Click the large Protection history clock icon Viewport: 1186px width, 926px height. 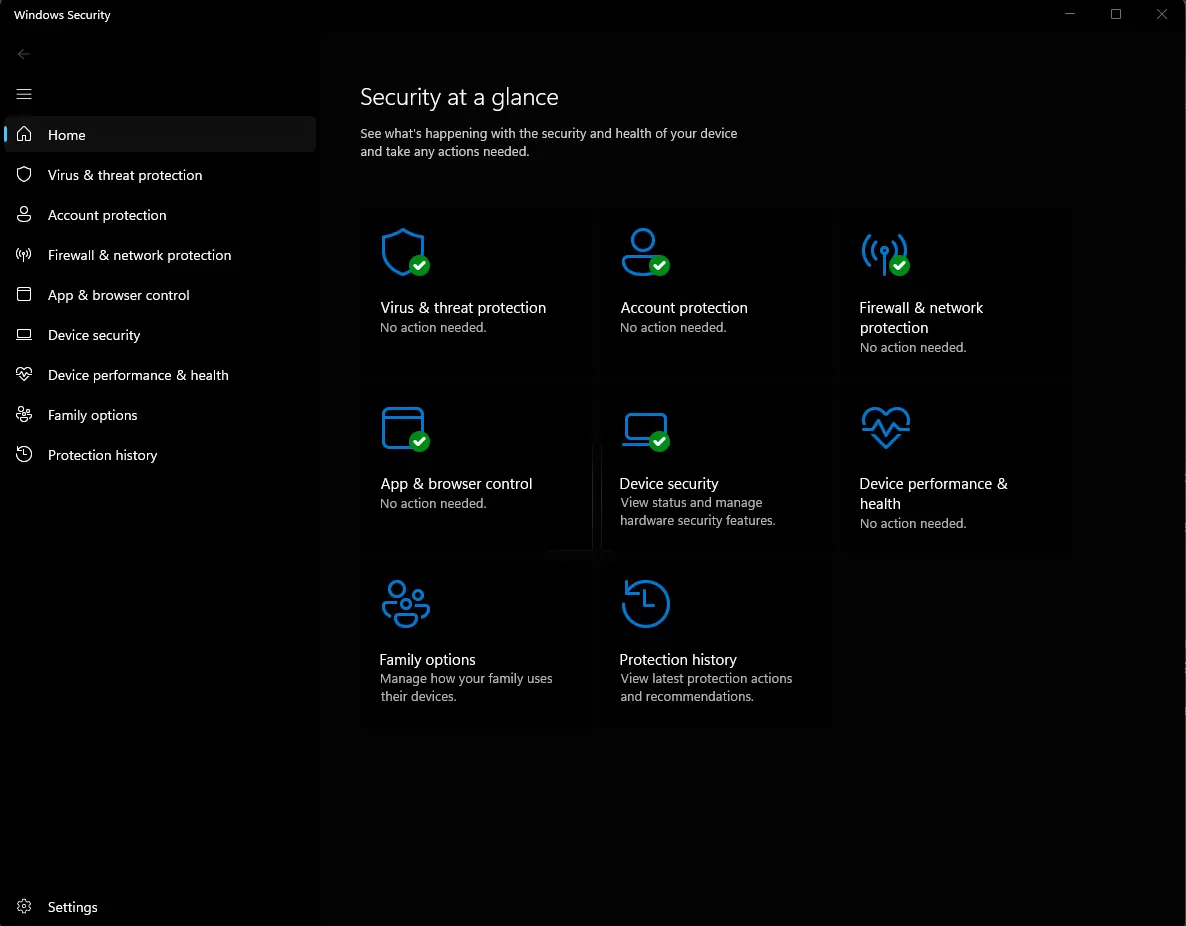(645, 604)
